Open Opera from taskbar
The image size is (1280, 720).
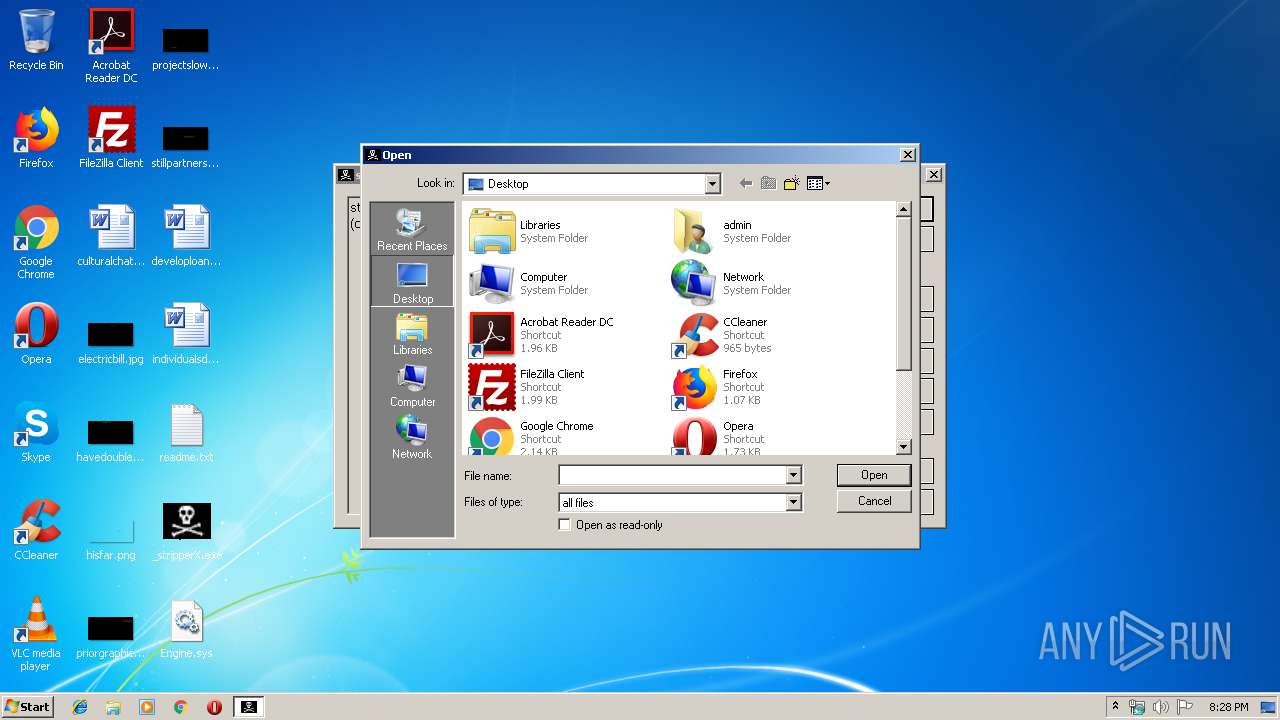click(x=214, y=707)
